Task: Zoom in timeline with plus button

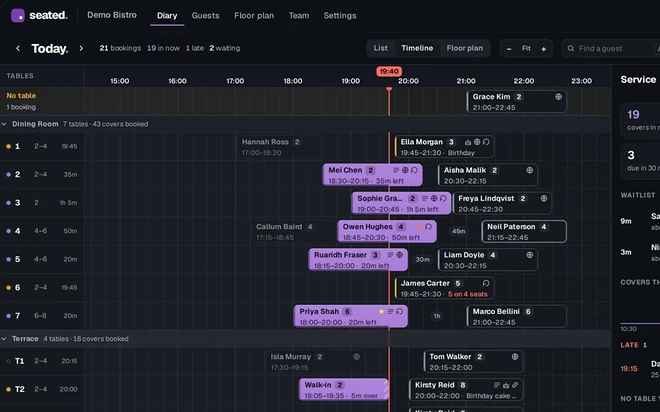Action: pyautogui.click(x=543, y=49)
